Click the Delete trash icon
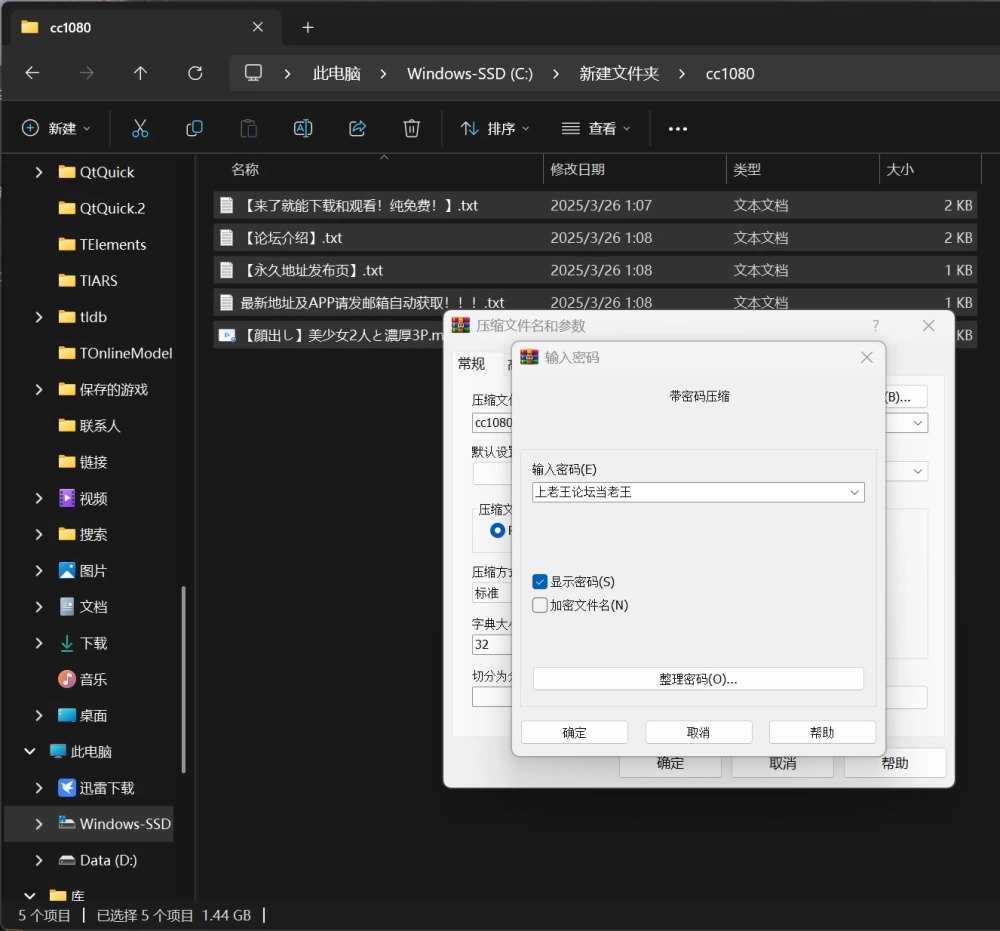1000x931 pixels. [x=411, y=129]
